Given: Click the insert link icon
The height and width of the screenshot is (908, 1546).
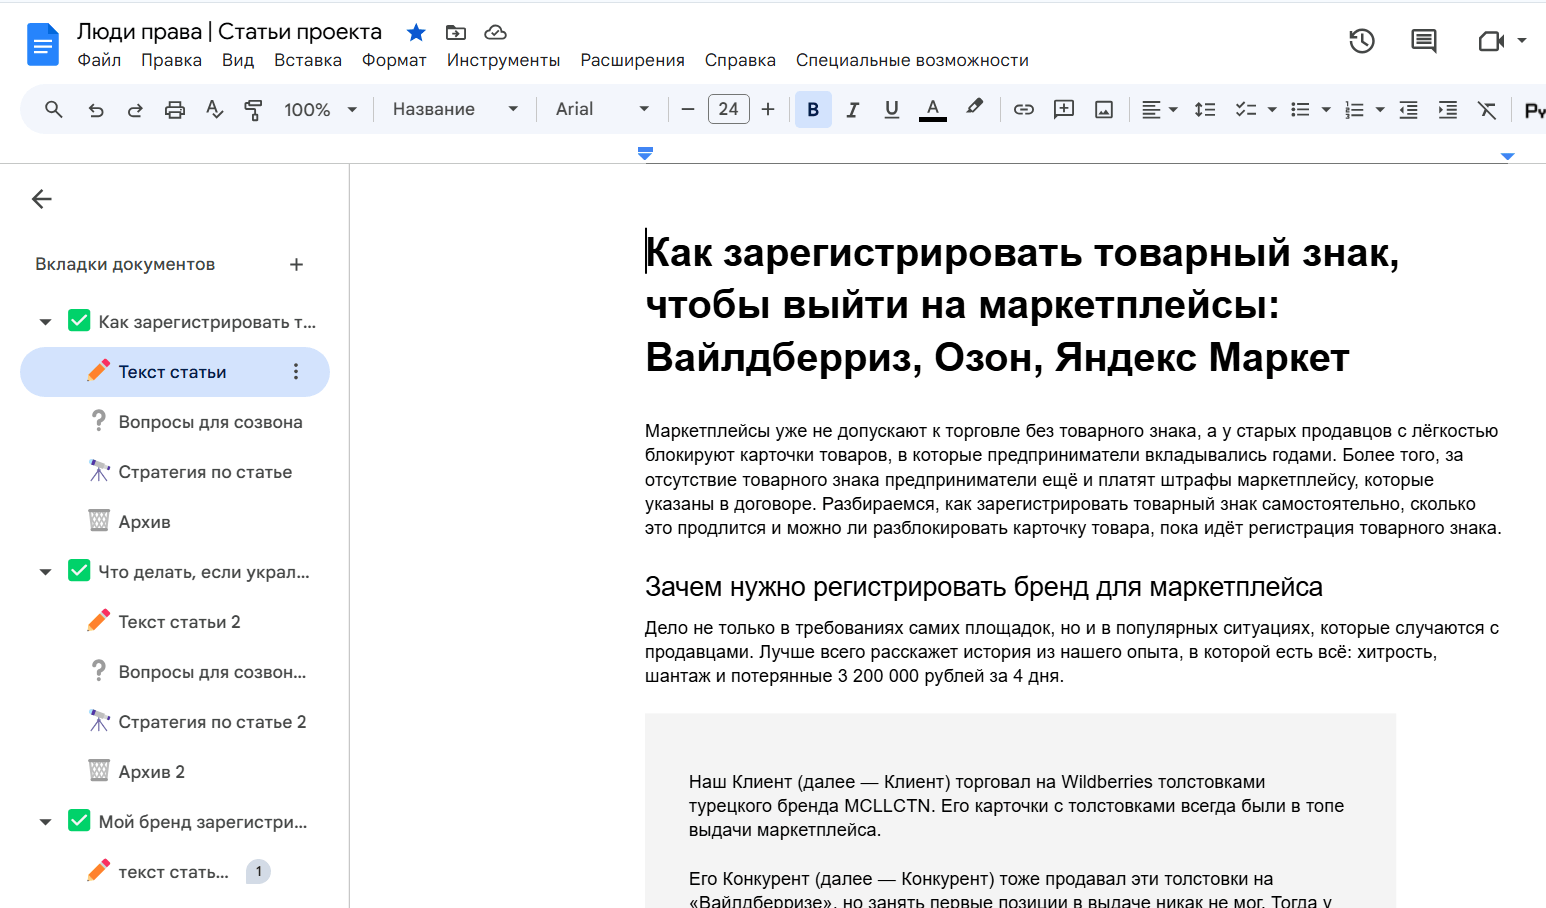Looking at the screenshot, I should point(1024,110).
